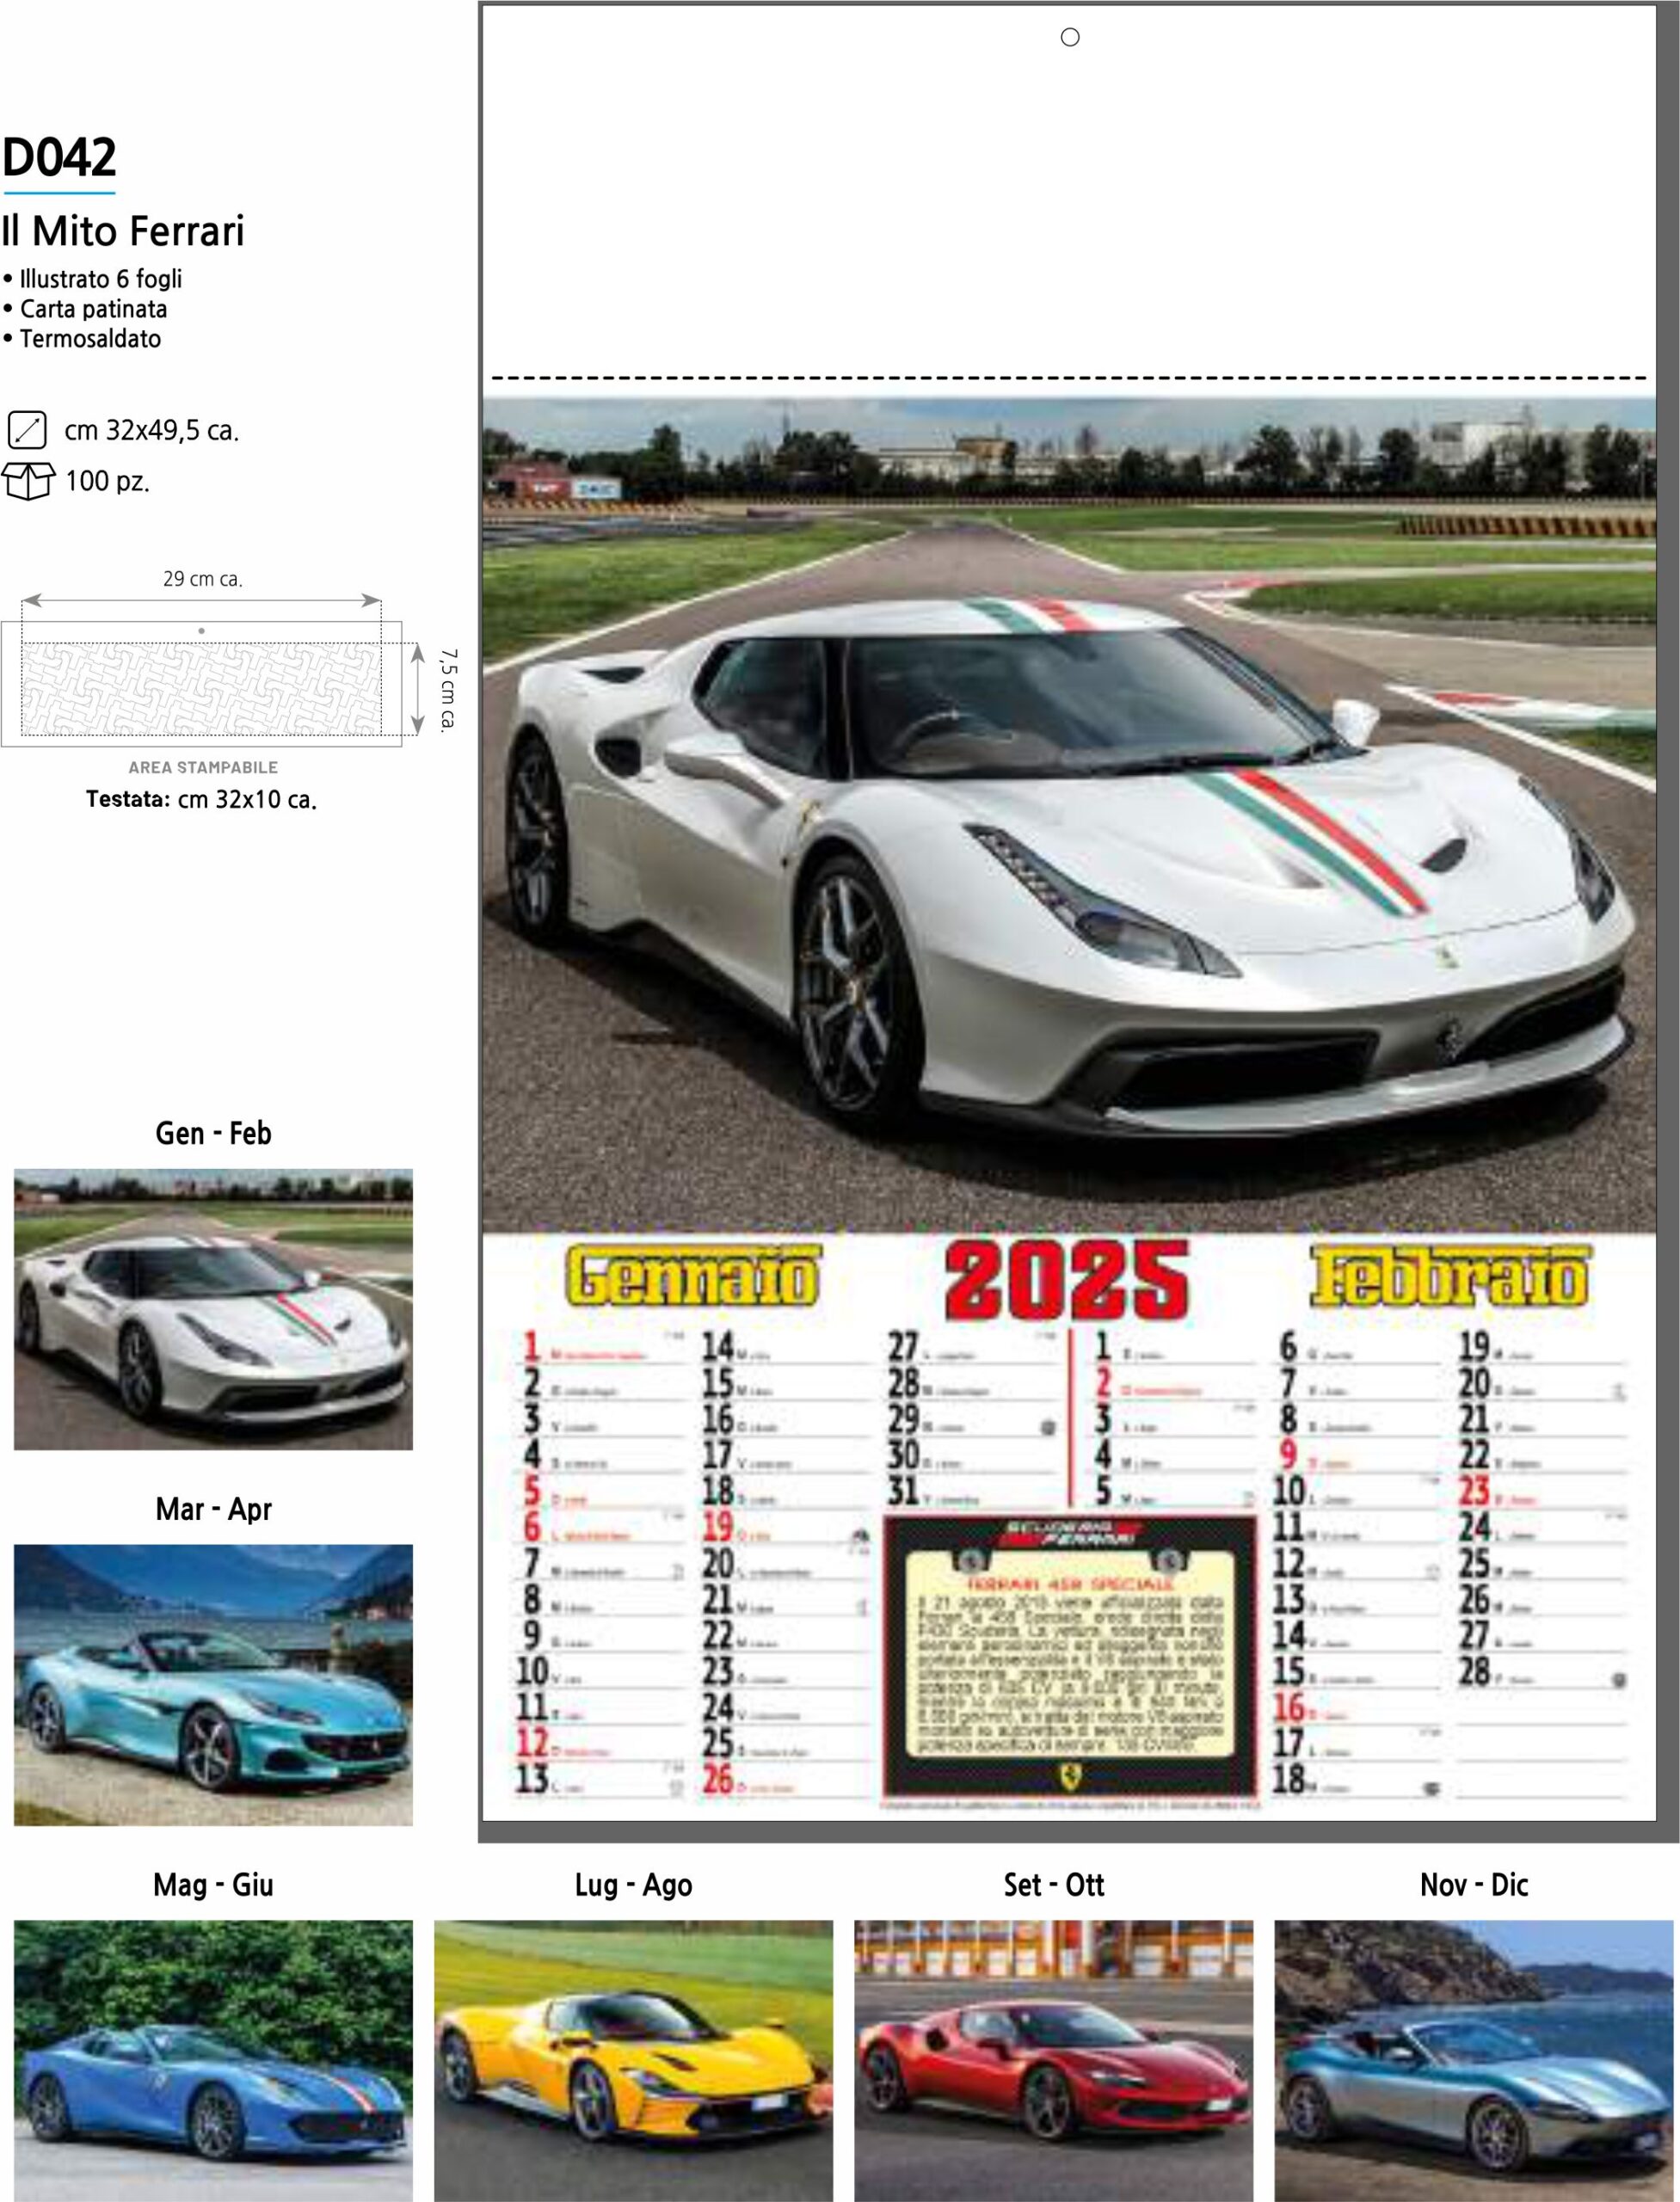Click the printable area pattern diagram

(x=202, y=689)
